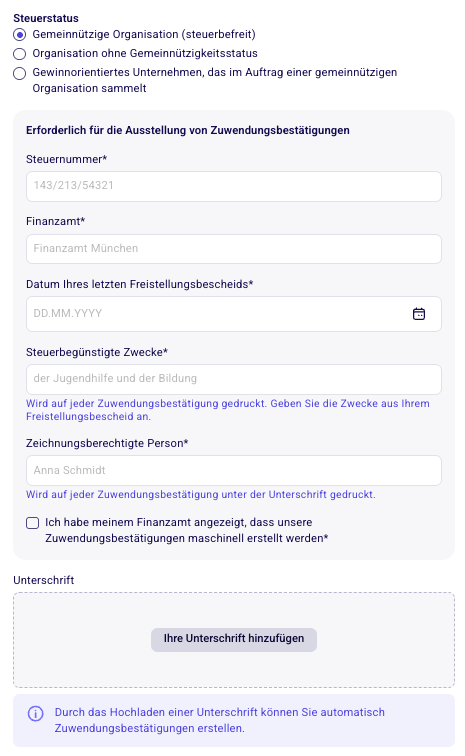This screenshot has height=756, width=465.
Task: Click Ihre Unterschrift hinzufügen button
Action: [233, 639]
